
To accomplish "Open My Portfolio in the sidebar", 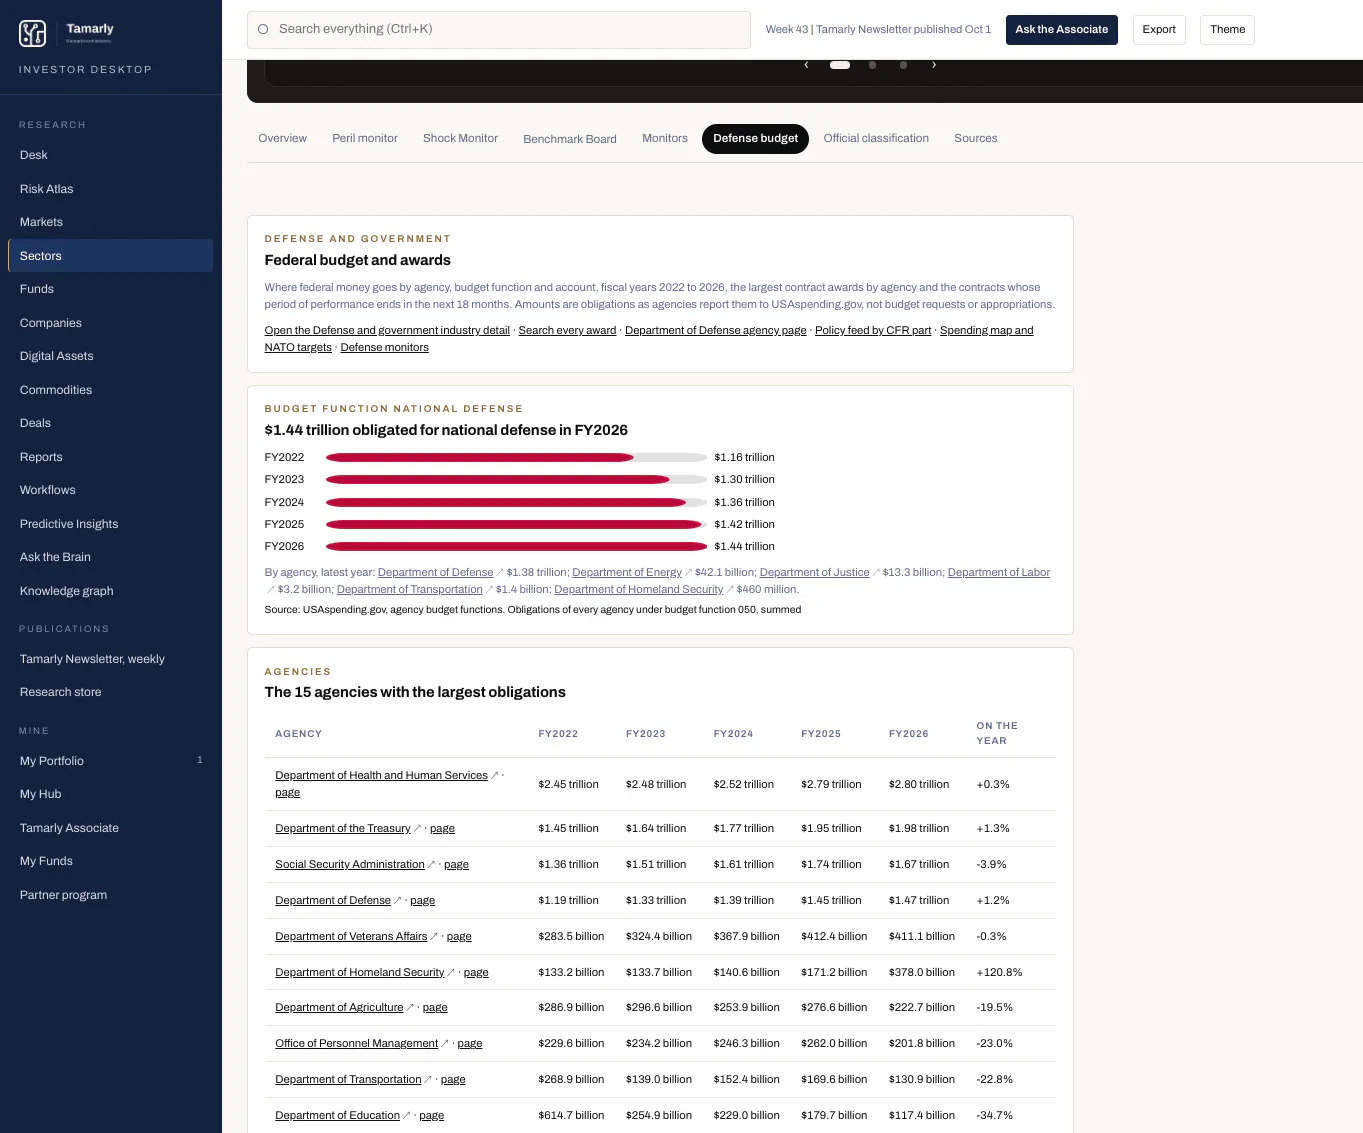I will click(x=111, y=761).
